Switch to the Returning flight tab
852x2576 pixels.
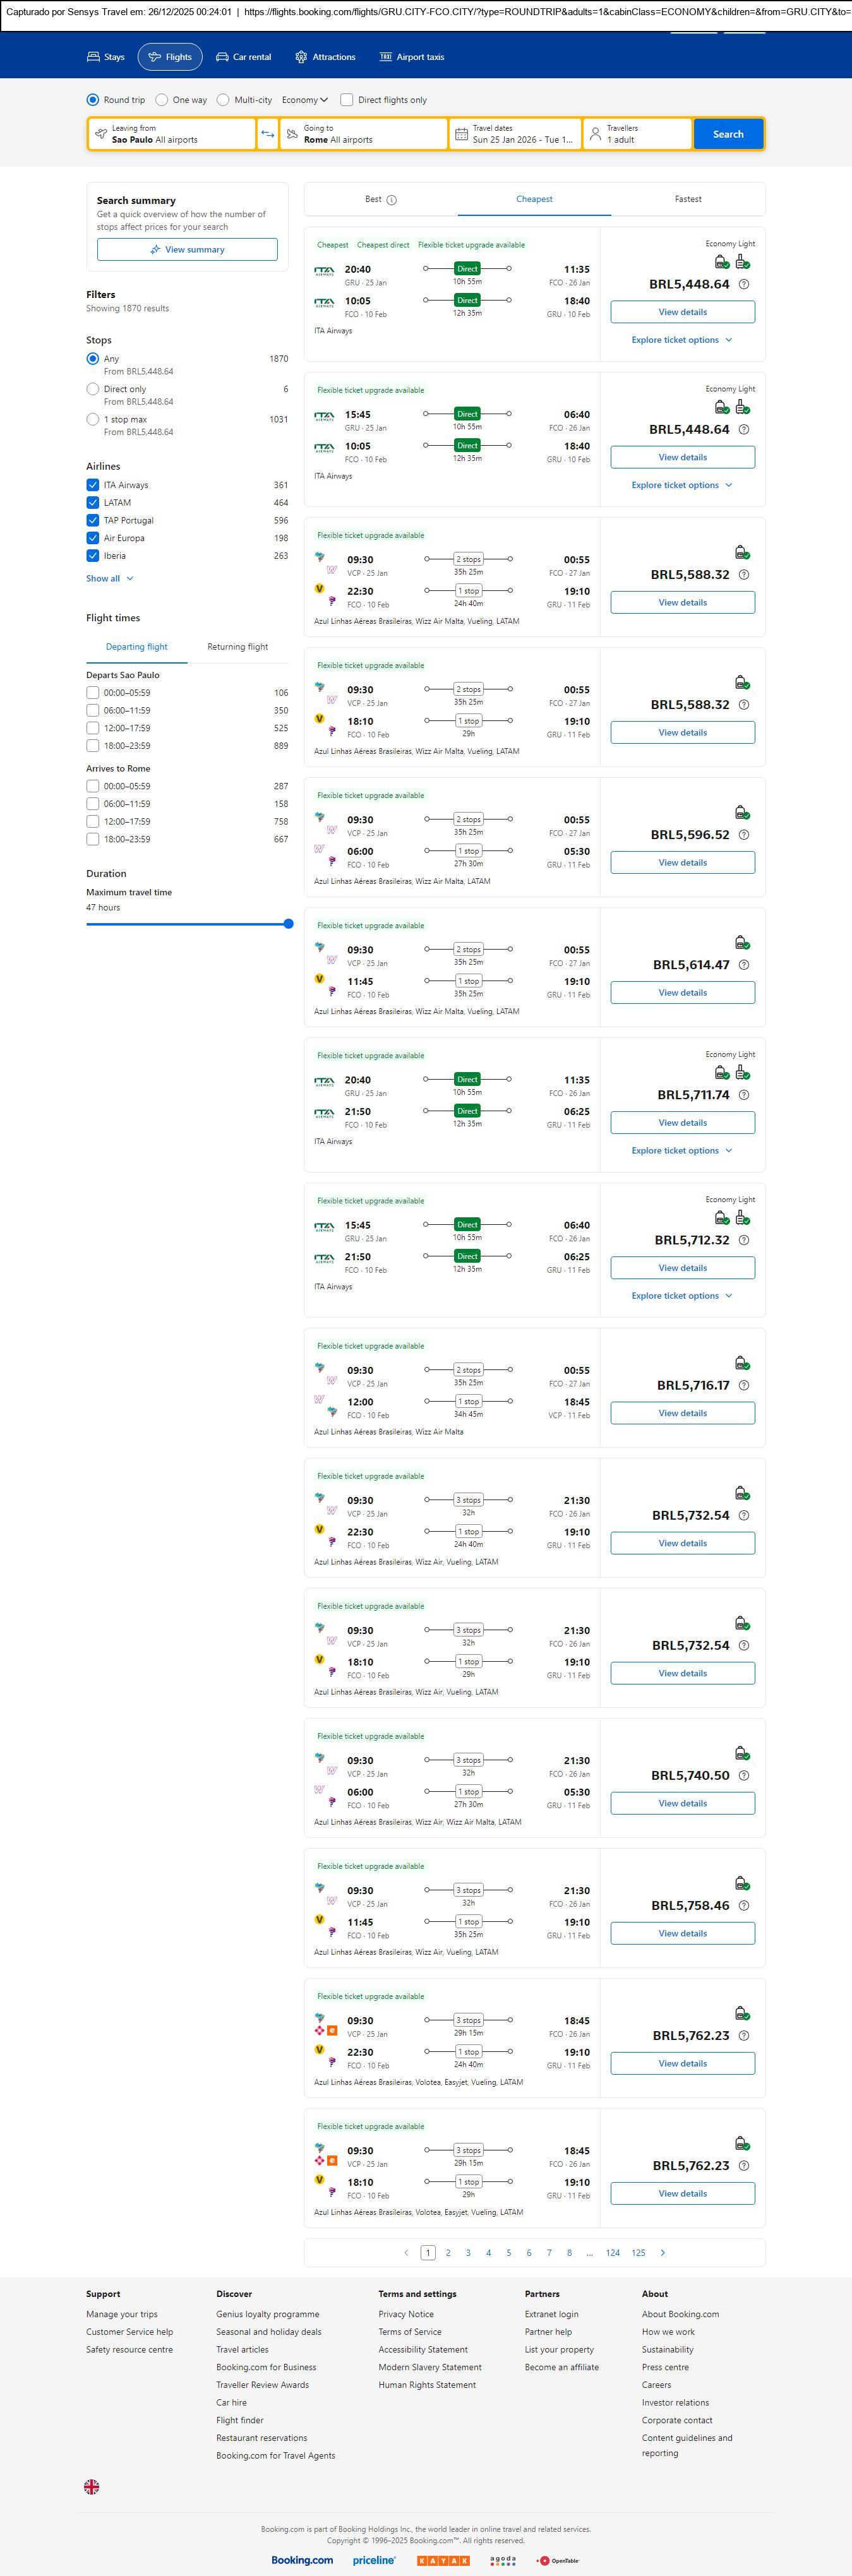(237, 647)
